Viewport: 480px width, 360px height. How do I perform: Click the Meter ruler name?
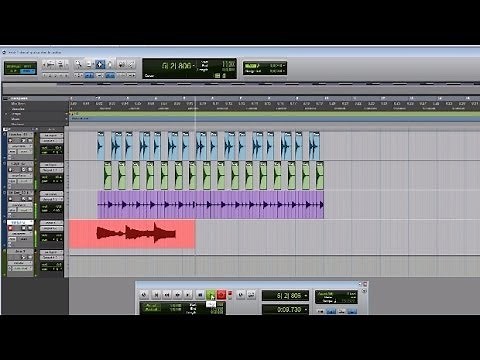[16, 119]
